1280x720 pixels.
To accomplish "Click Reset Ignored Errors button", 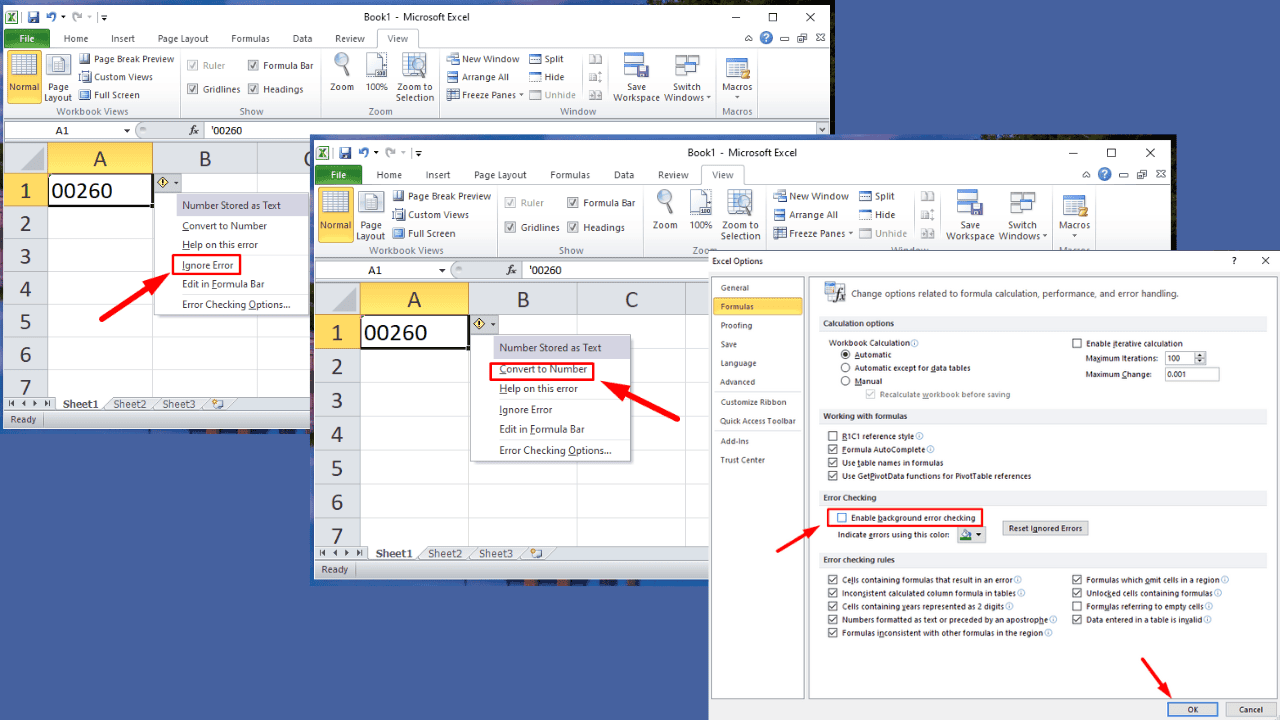I will tap(1045, 528).
